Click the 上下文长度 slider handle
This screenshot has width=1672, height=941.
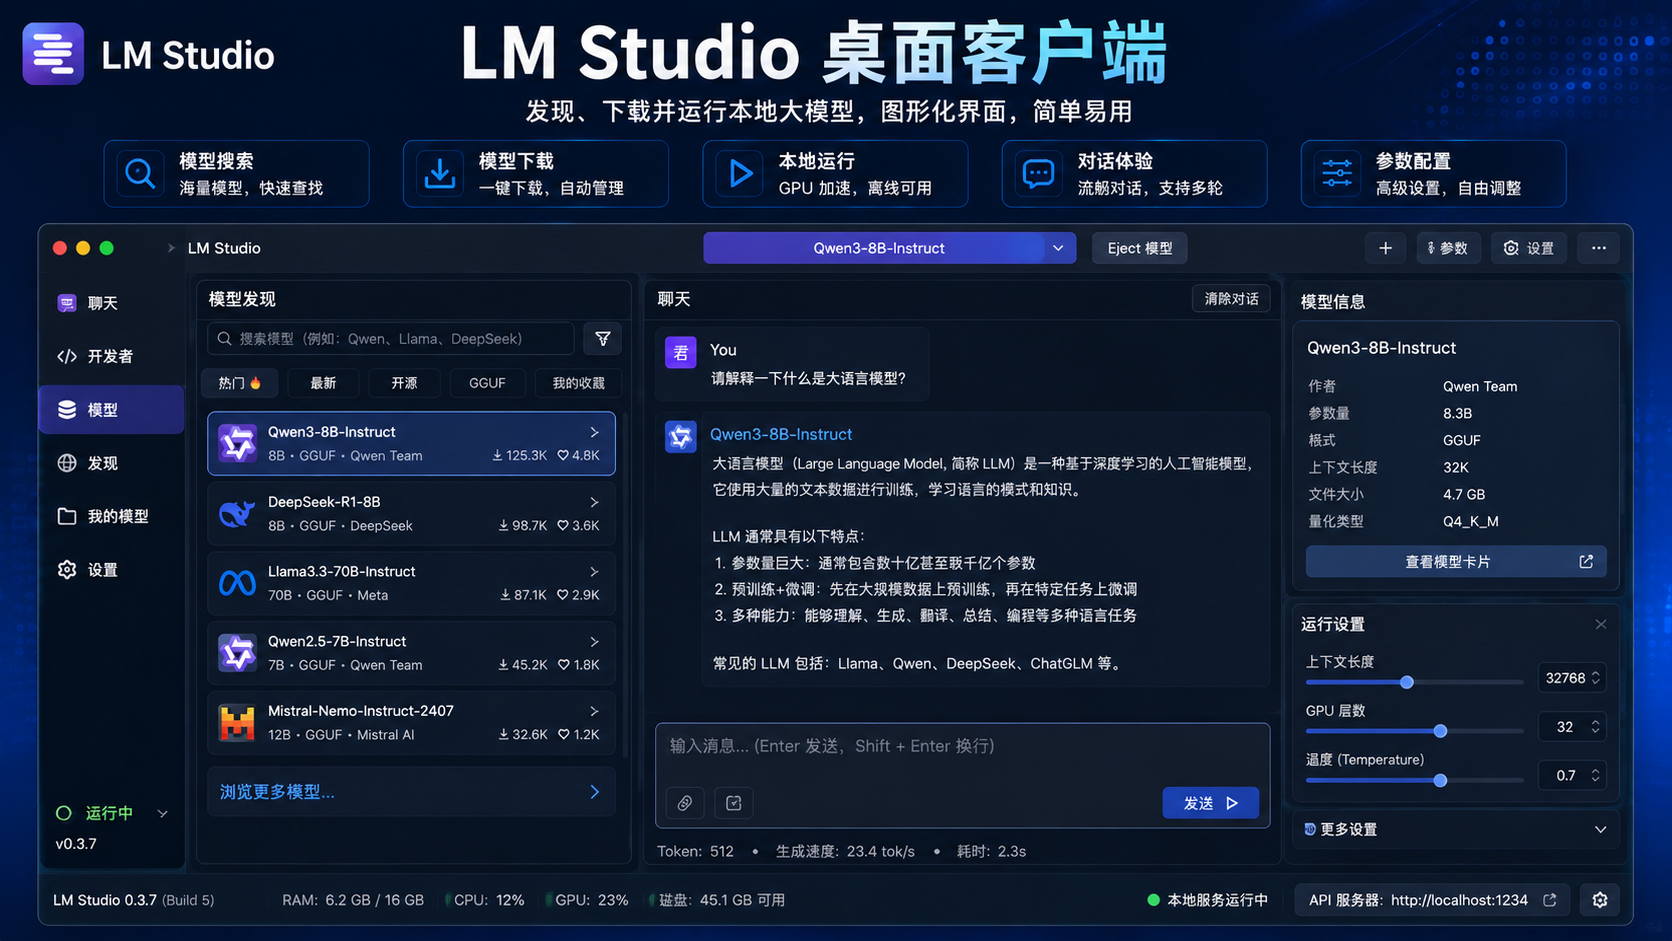click(x=1407, y=682)
